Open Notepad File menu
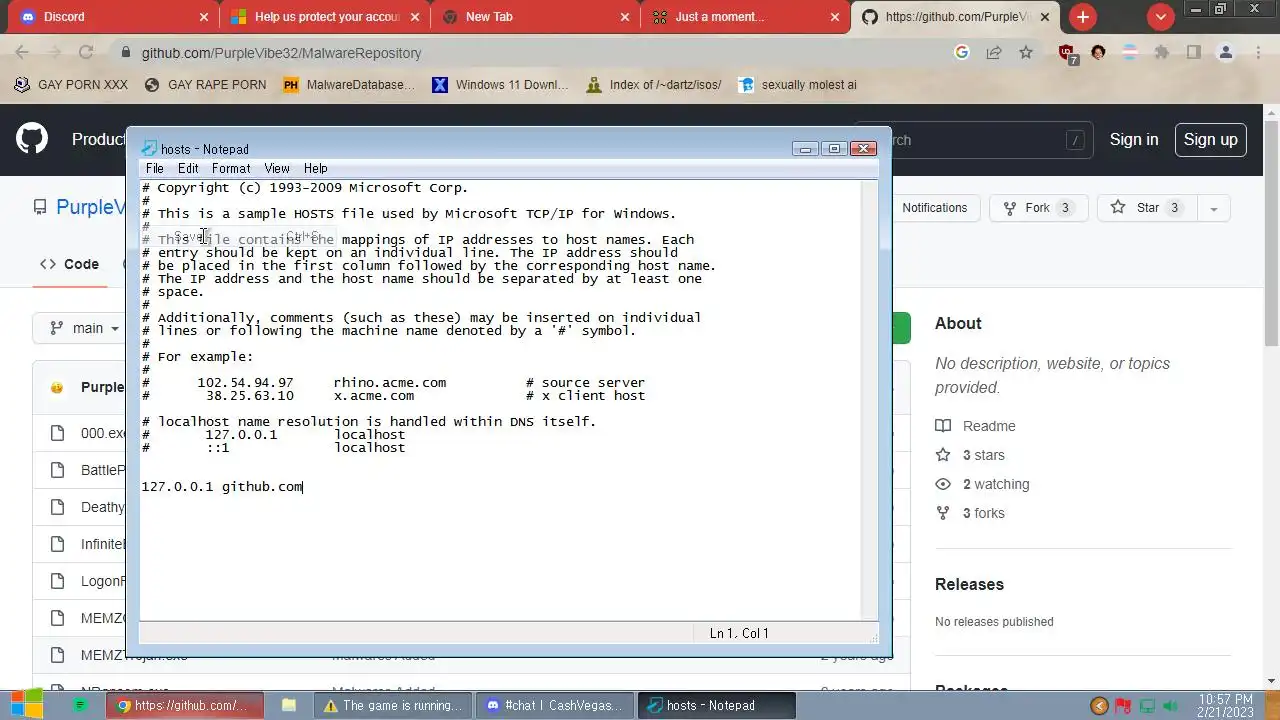Image resolution: width=1280 pixels, height=720 pixels. 154,168
